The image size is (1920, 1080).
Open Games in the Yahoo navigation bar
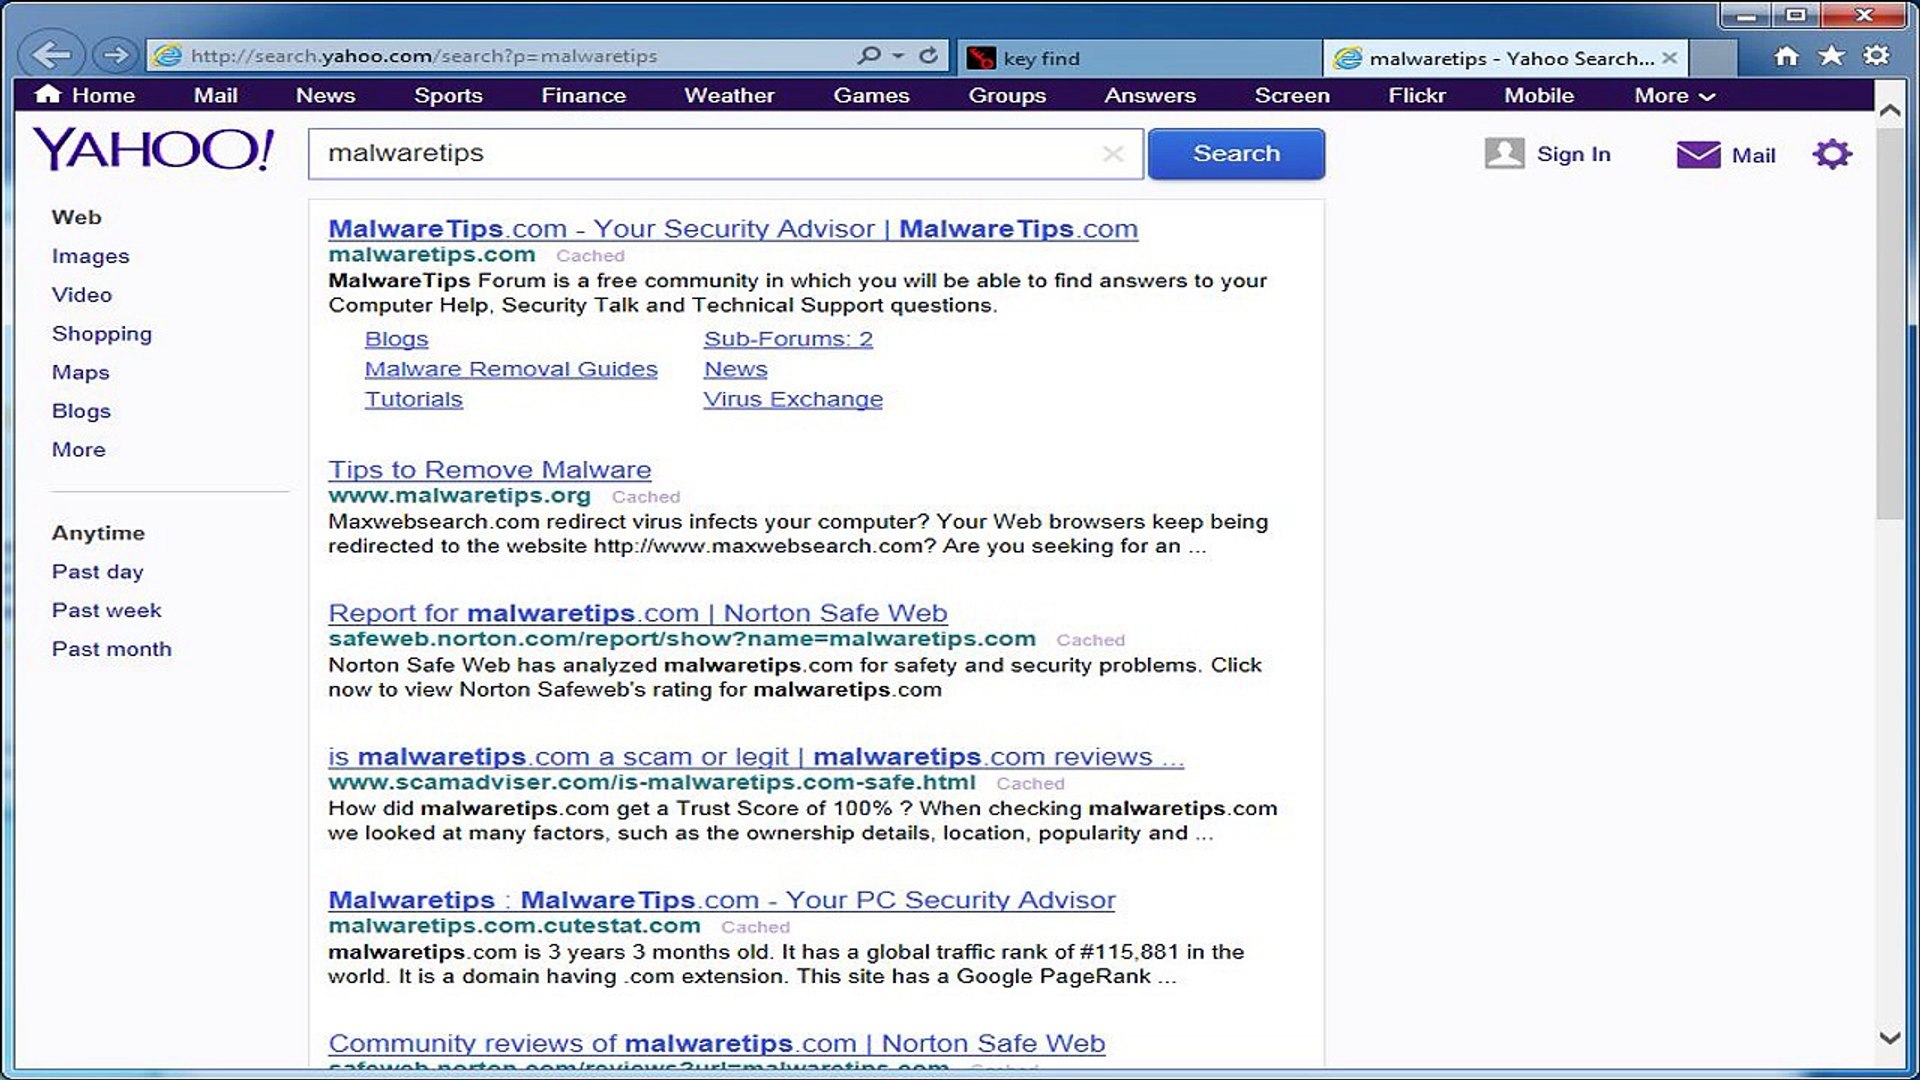(x=871, y=95)
